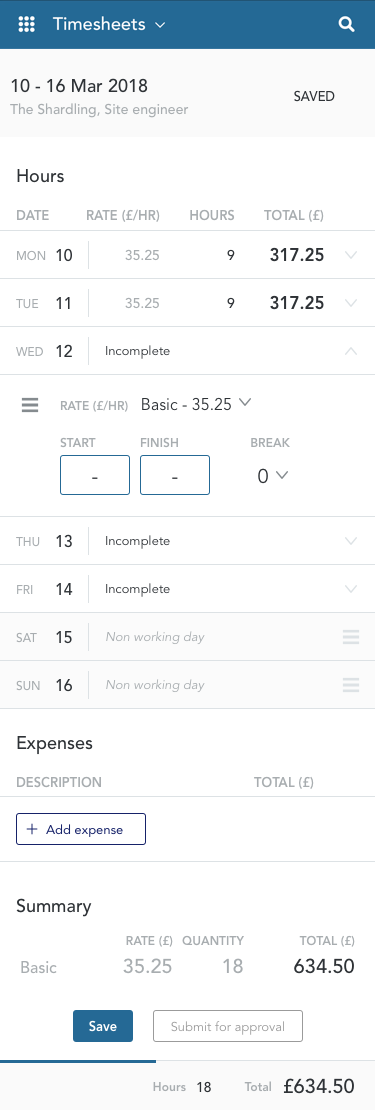Screen dimensions: 375x1110
Task: Click the blue progress bar at bottom
Action: coord(78,1061)
